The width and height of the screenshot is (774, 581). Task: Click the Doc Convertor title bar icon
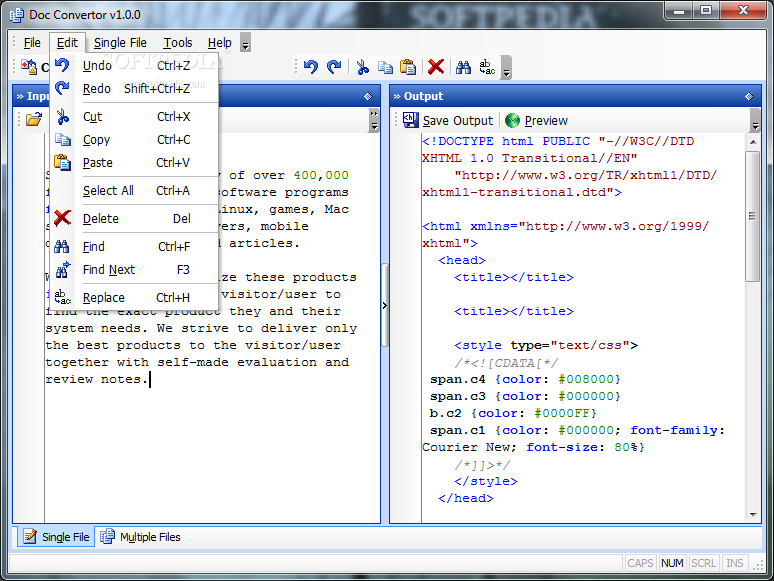coord(16,15)
